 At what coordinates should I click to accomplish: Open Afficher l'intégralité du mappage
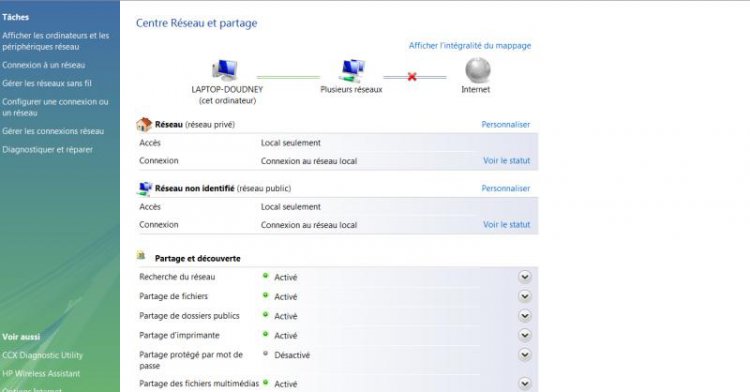470,45
